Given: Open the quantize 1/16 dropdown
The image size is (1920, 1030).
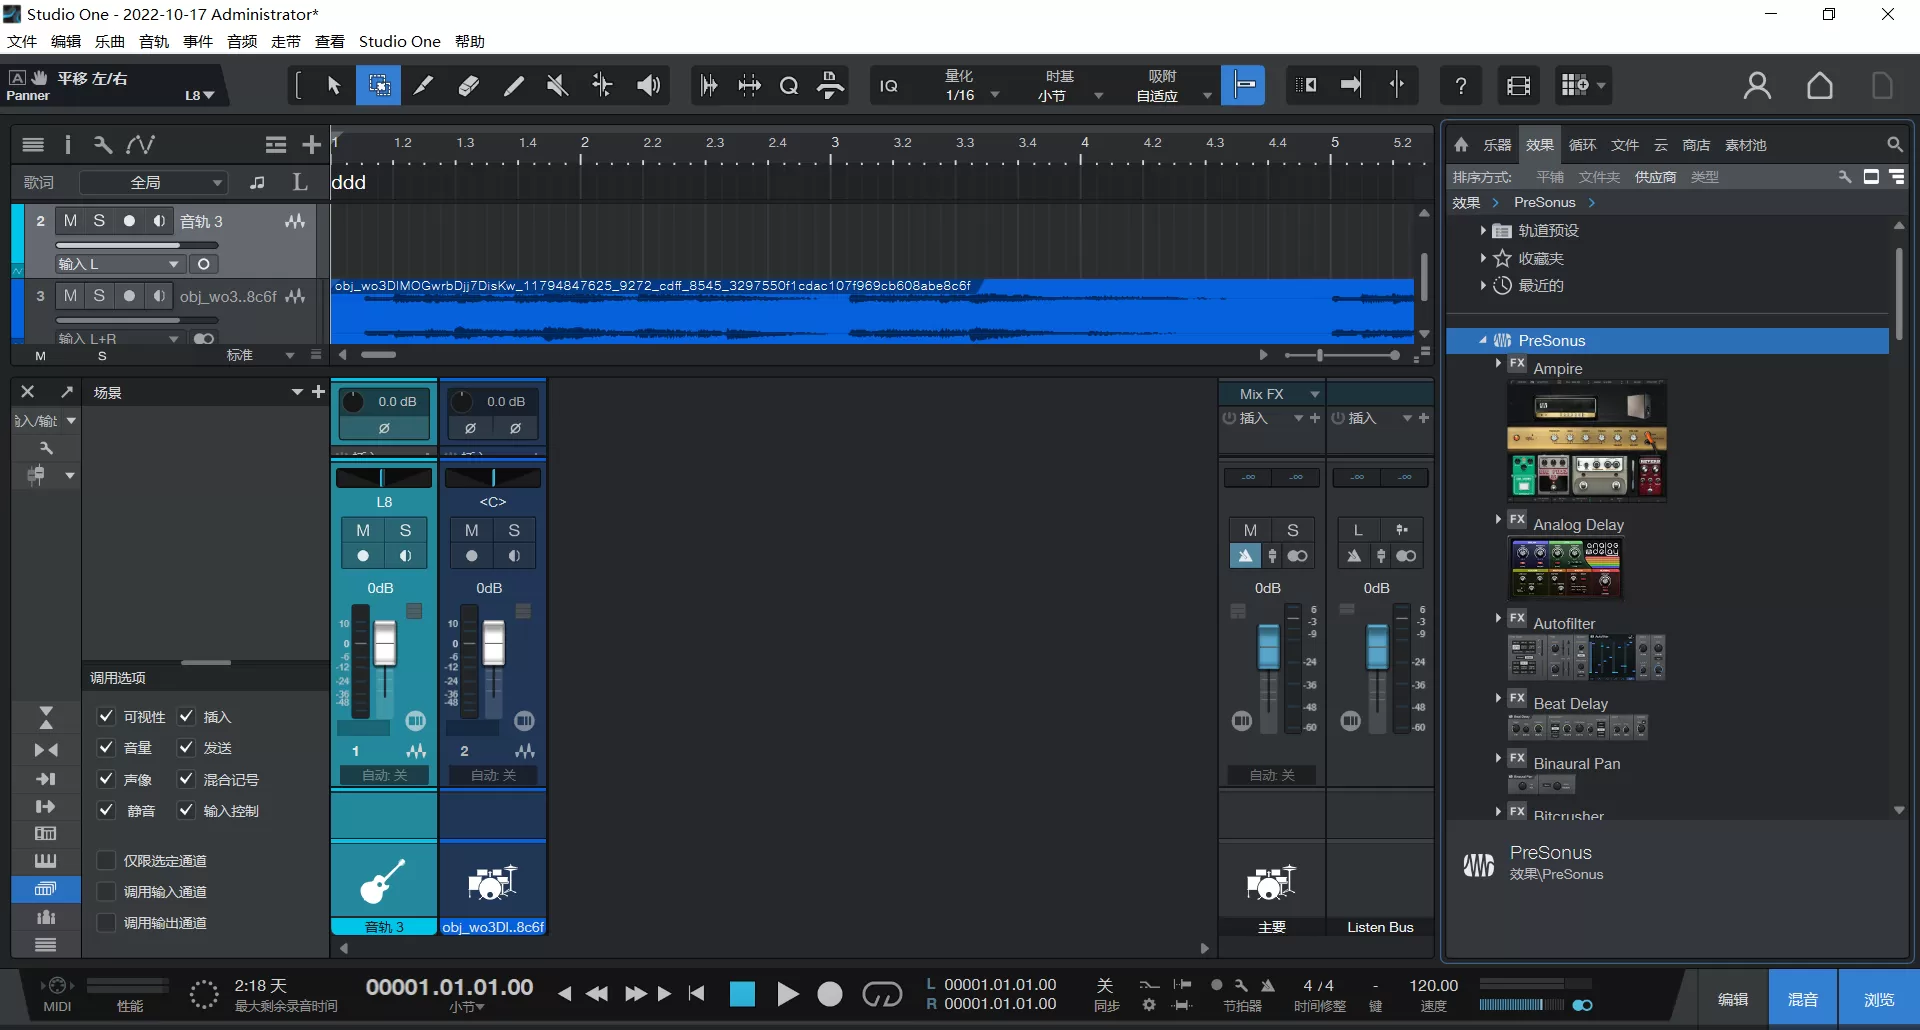Looking at the screenshot, I should point(997,95).
